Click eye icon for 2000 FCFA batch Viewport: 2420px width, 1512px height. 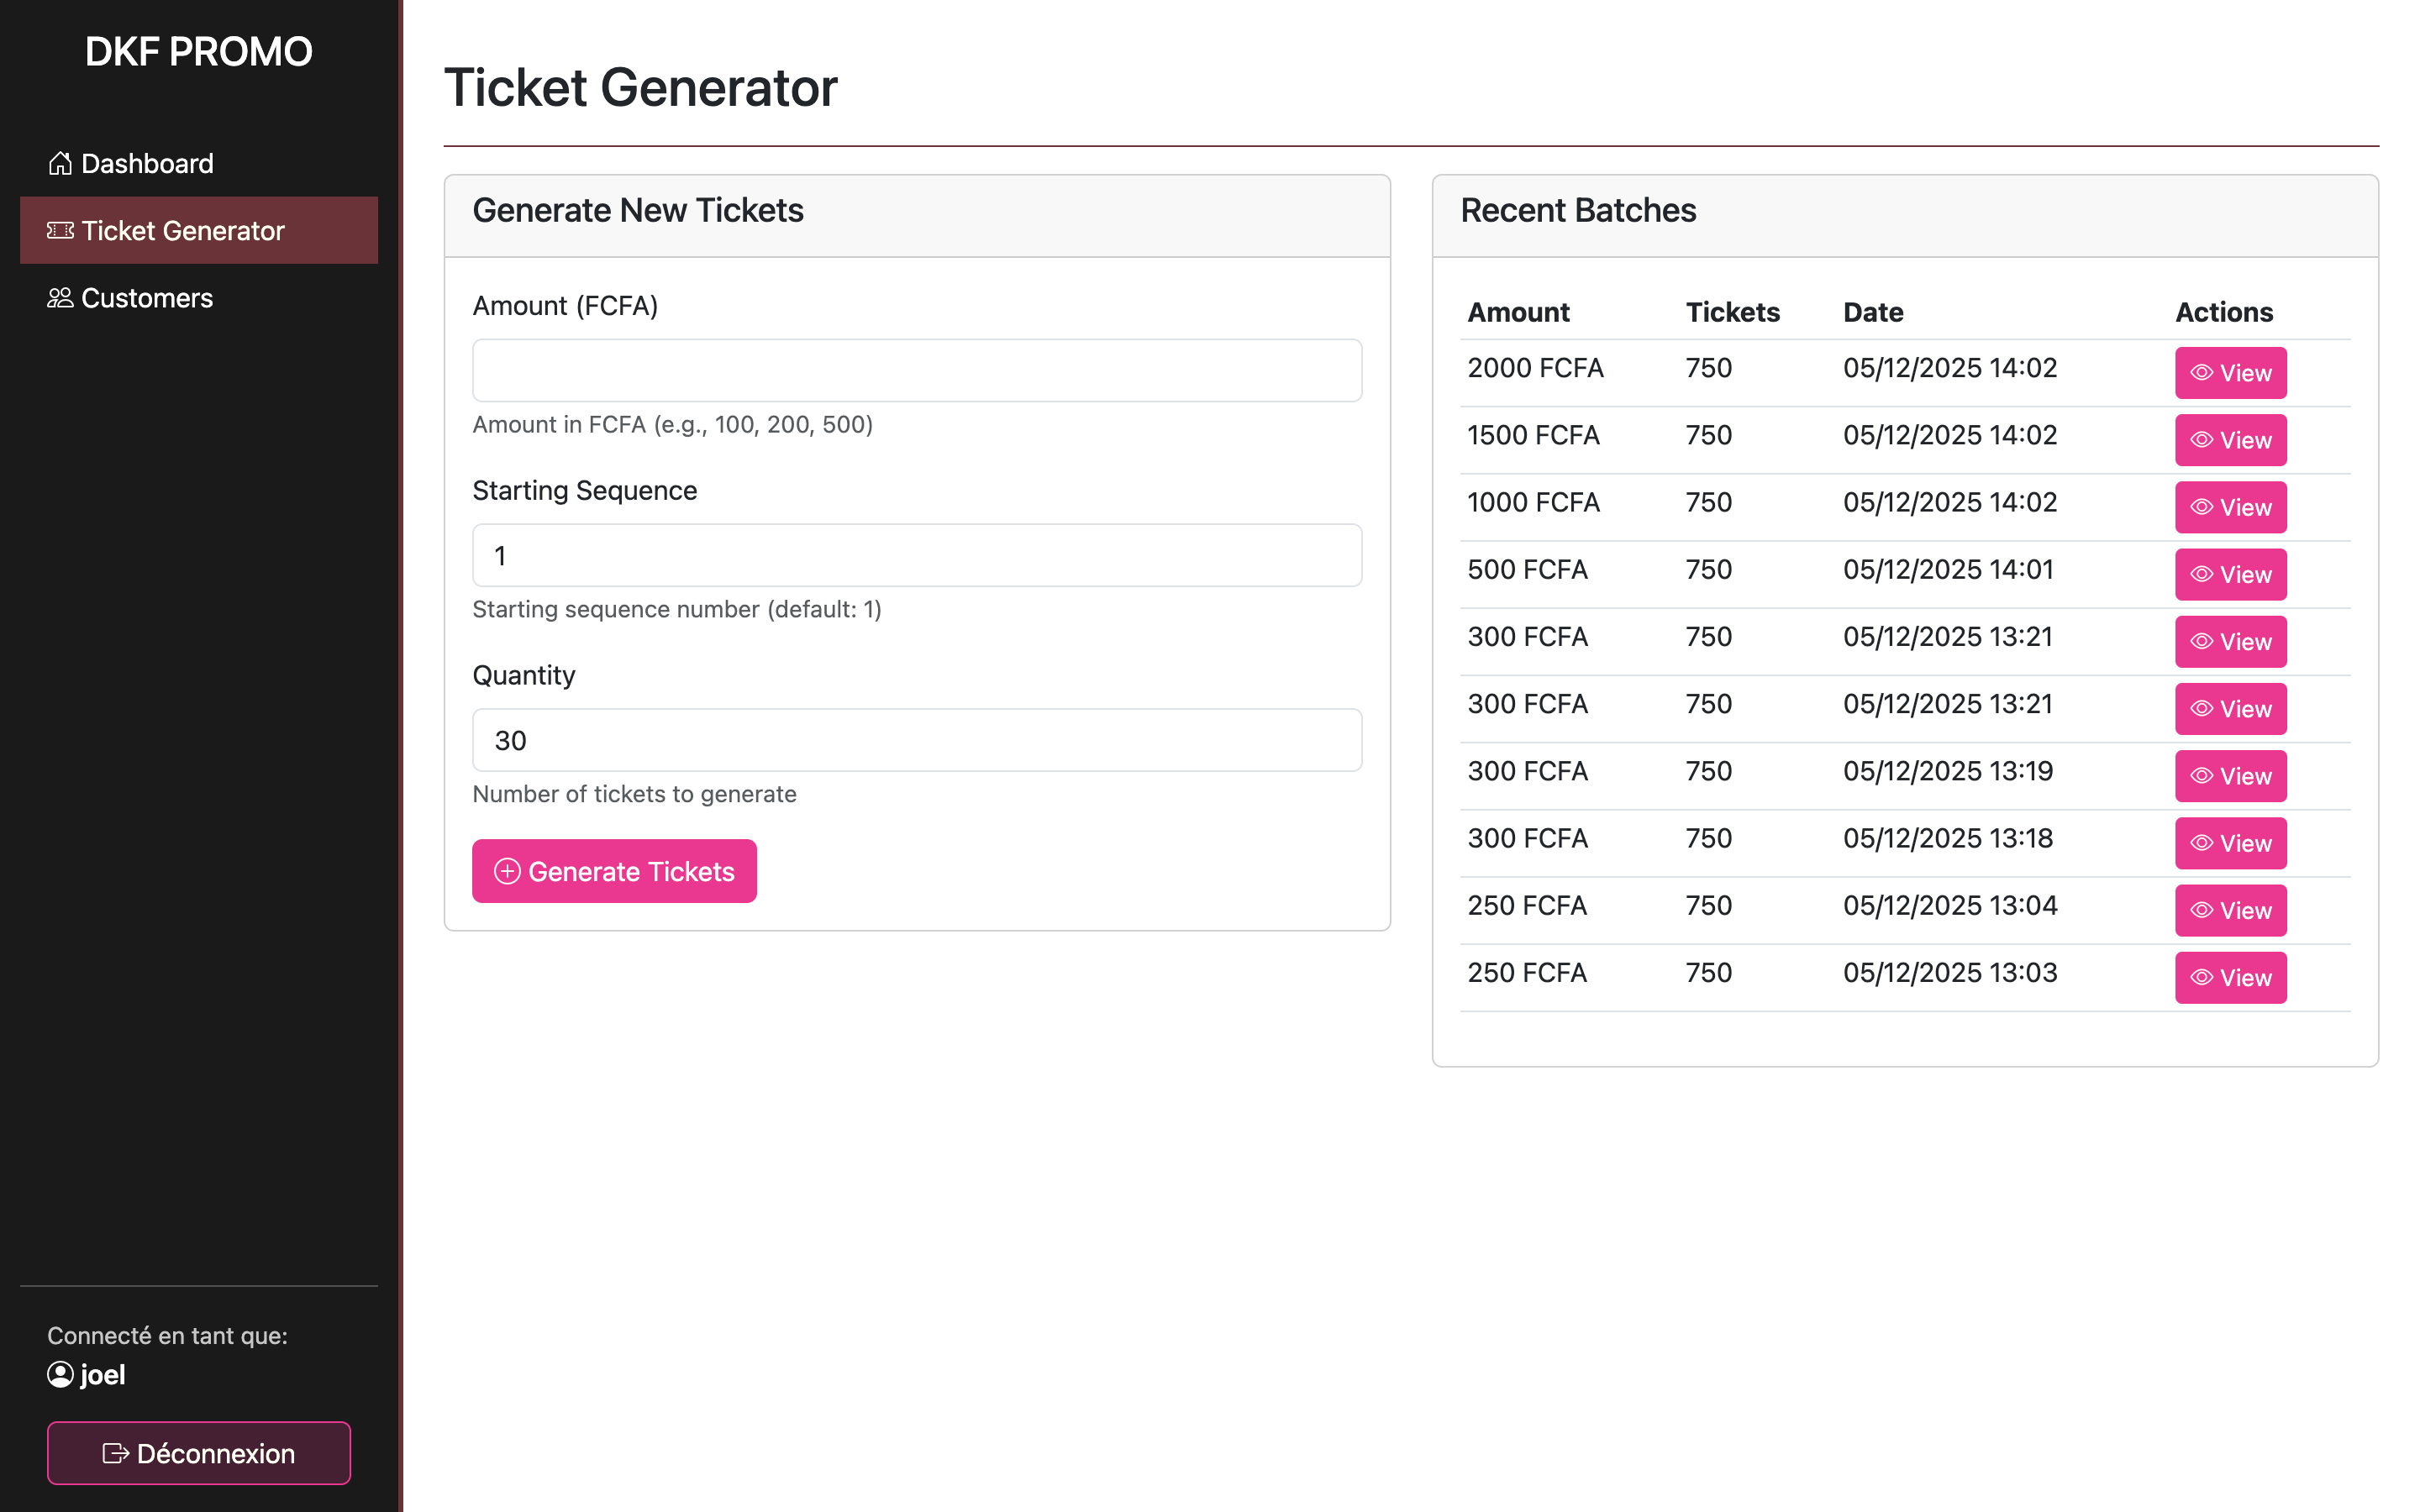click(x=2201, y=373)
